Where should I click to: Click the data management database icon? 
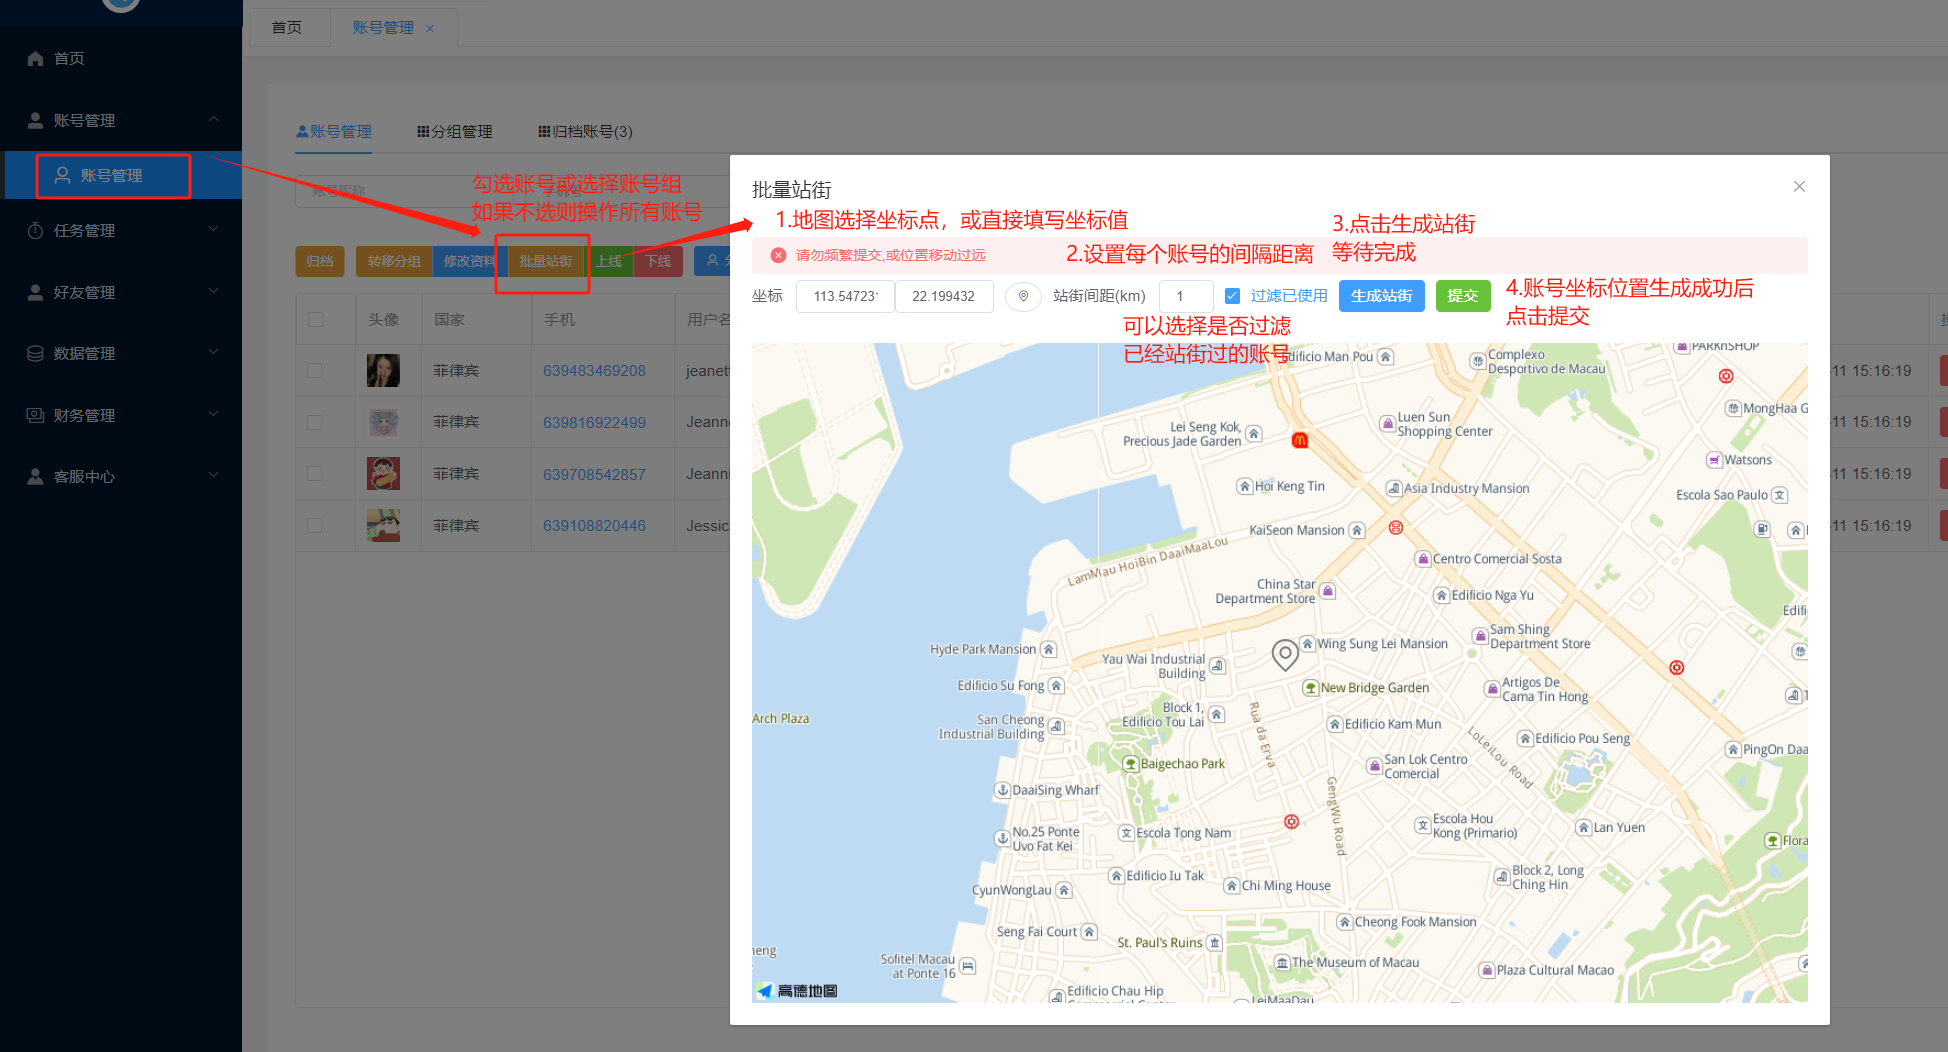tap(36, 354)
